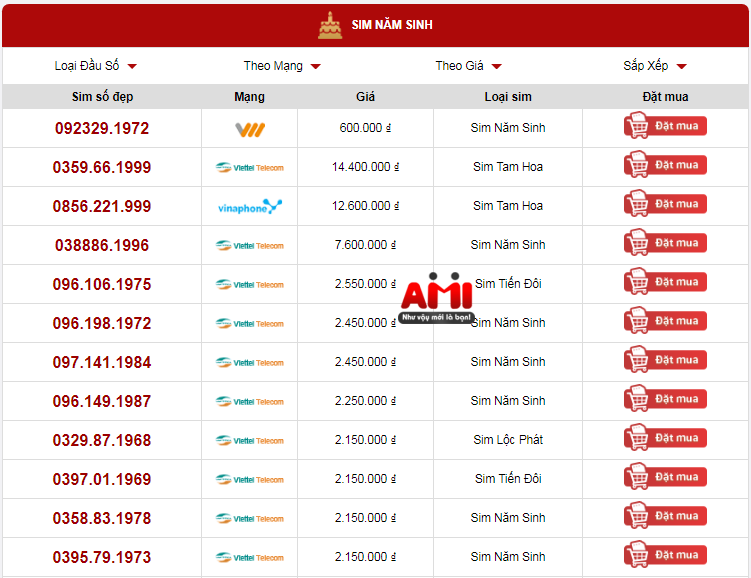
Task: Order sim 0329.87.1968
Action: [665, 437]
